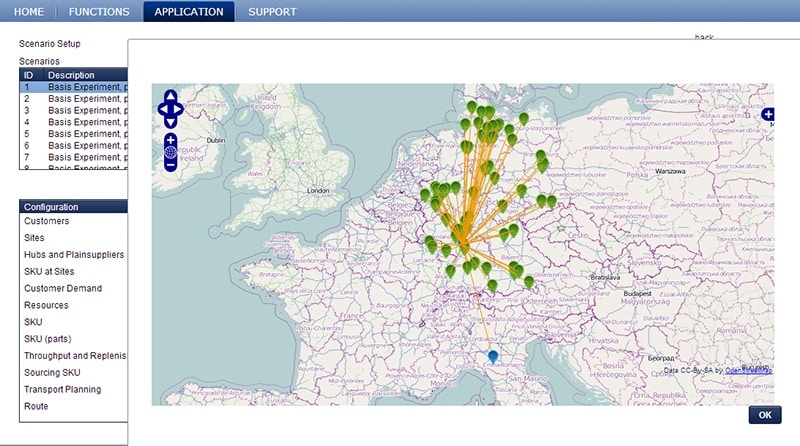Zoom in on the map with the plus button

coord(170,140)
